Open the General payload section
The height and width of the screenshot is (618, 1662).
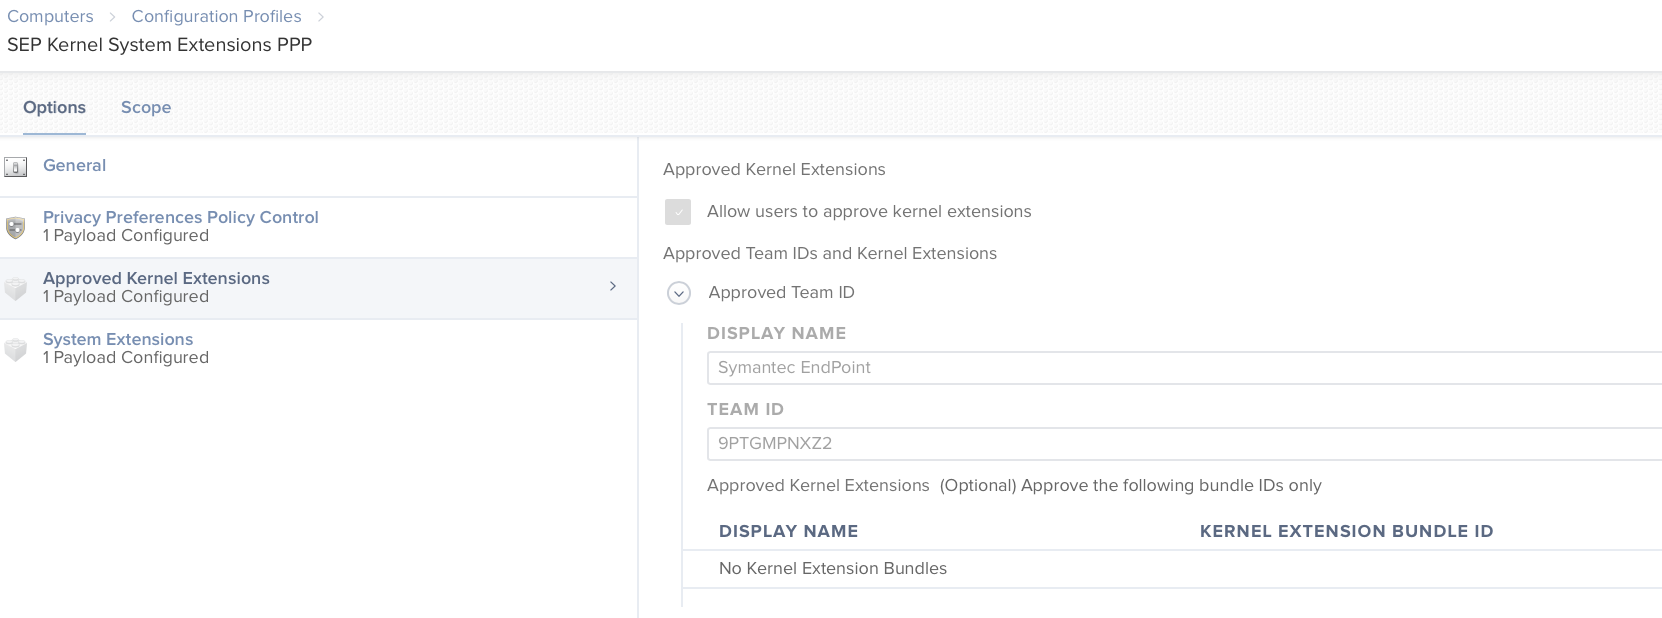click(x=74, y=165)
